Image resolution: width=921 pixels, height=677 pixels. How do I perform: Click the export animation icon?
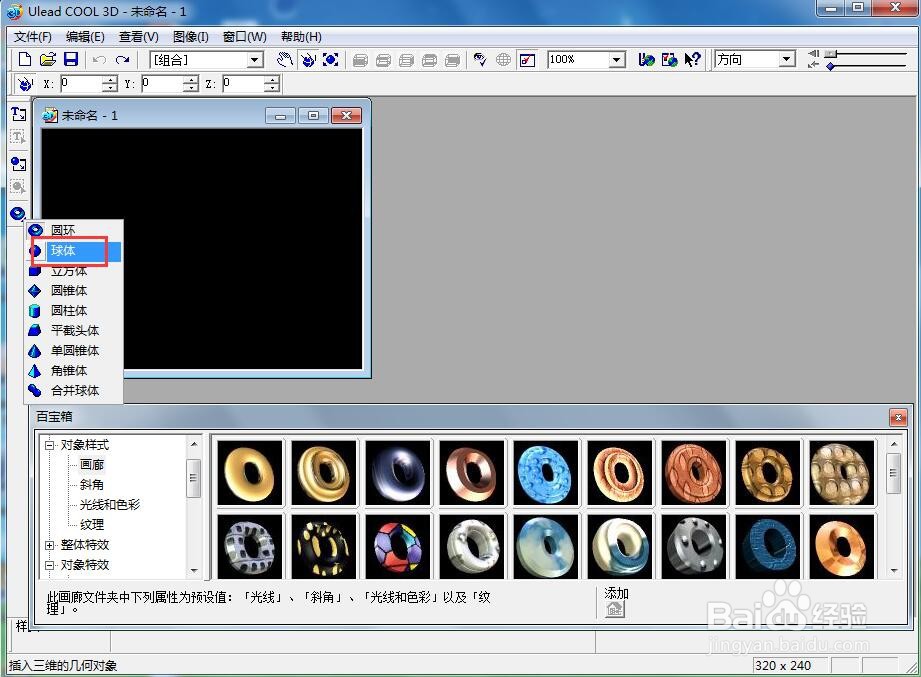[670, 59]
